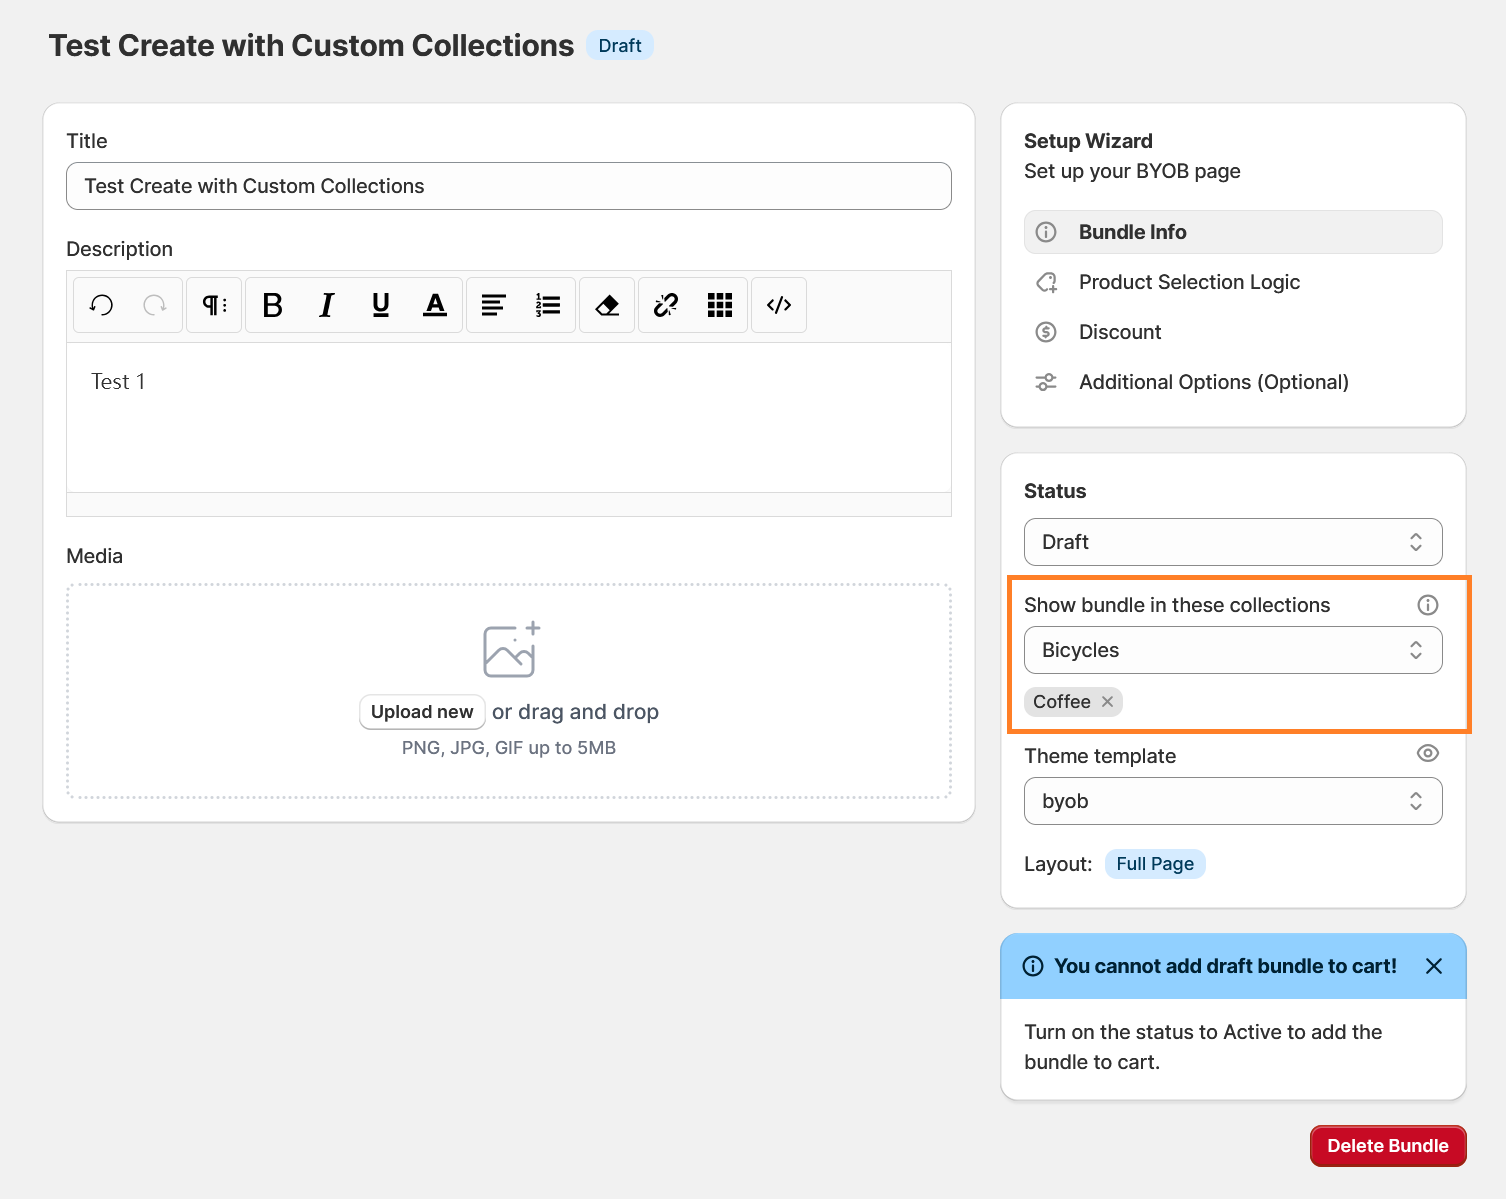The width and height of the screenshot is (1506, 1199).
Task: Switch editor to HTML code view
Action: coord(779,305)
